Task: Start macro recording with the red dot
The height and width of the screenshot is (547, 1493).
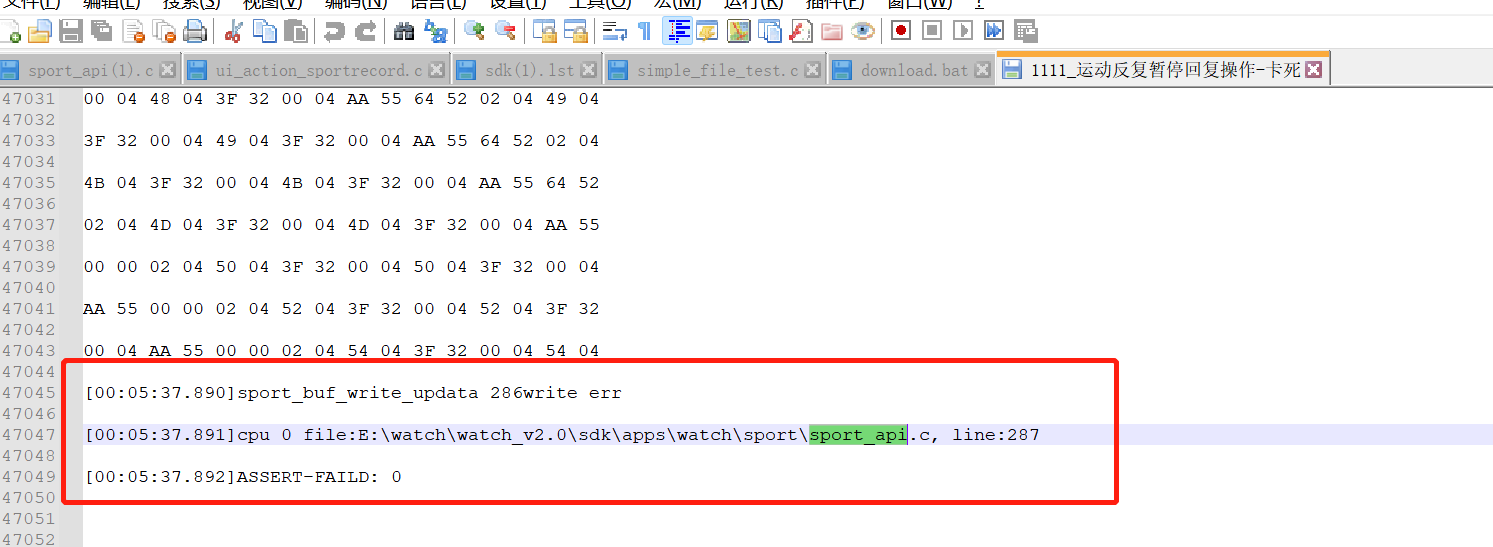Action: coord(901,32)
